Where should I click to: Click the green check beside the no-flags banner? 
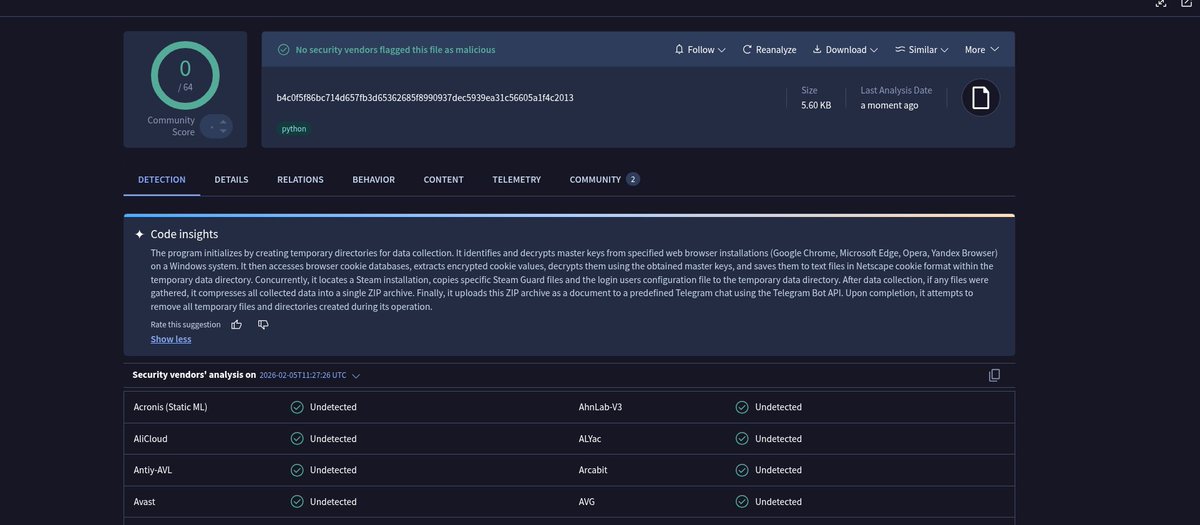[283, 49]
